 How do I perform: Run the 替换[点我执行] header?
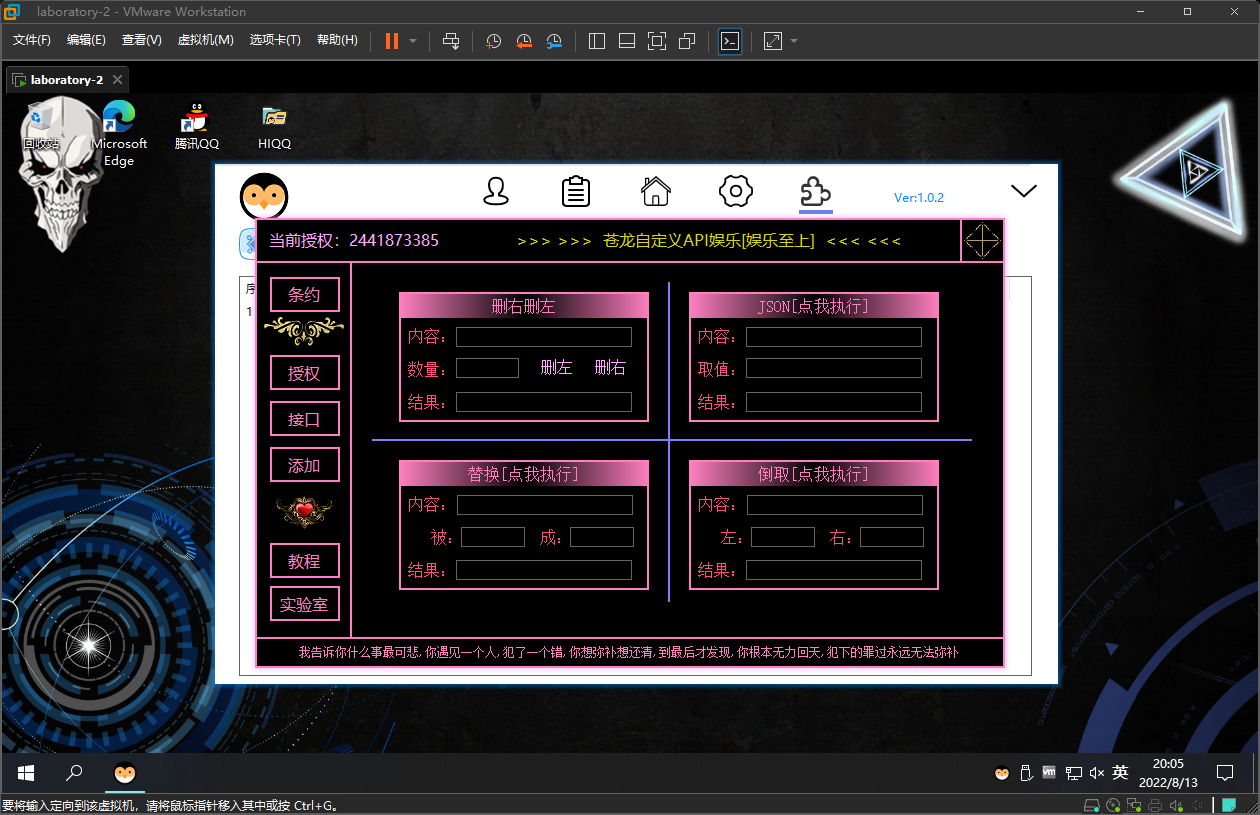click(x=524, y=474)
